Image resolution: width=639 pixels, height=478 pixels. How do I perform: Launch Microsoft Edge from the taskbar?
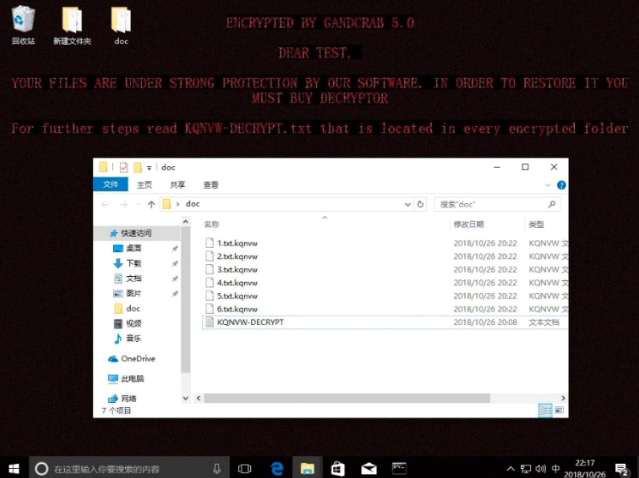[277, 469]
